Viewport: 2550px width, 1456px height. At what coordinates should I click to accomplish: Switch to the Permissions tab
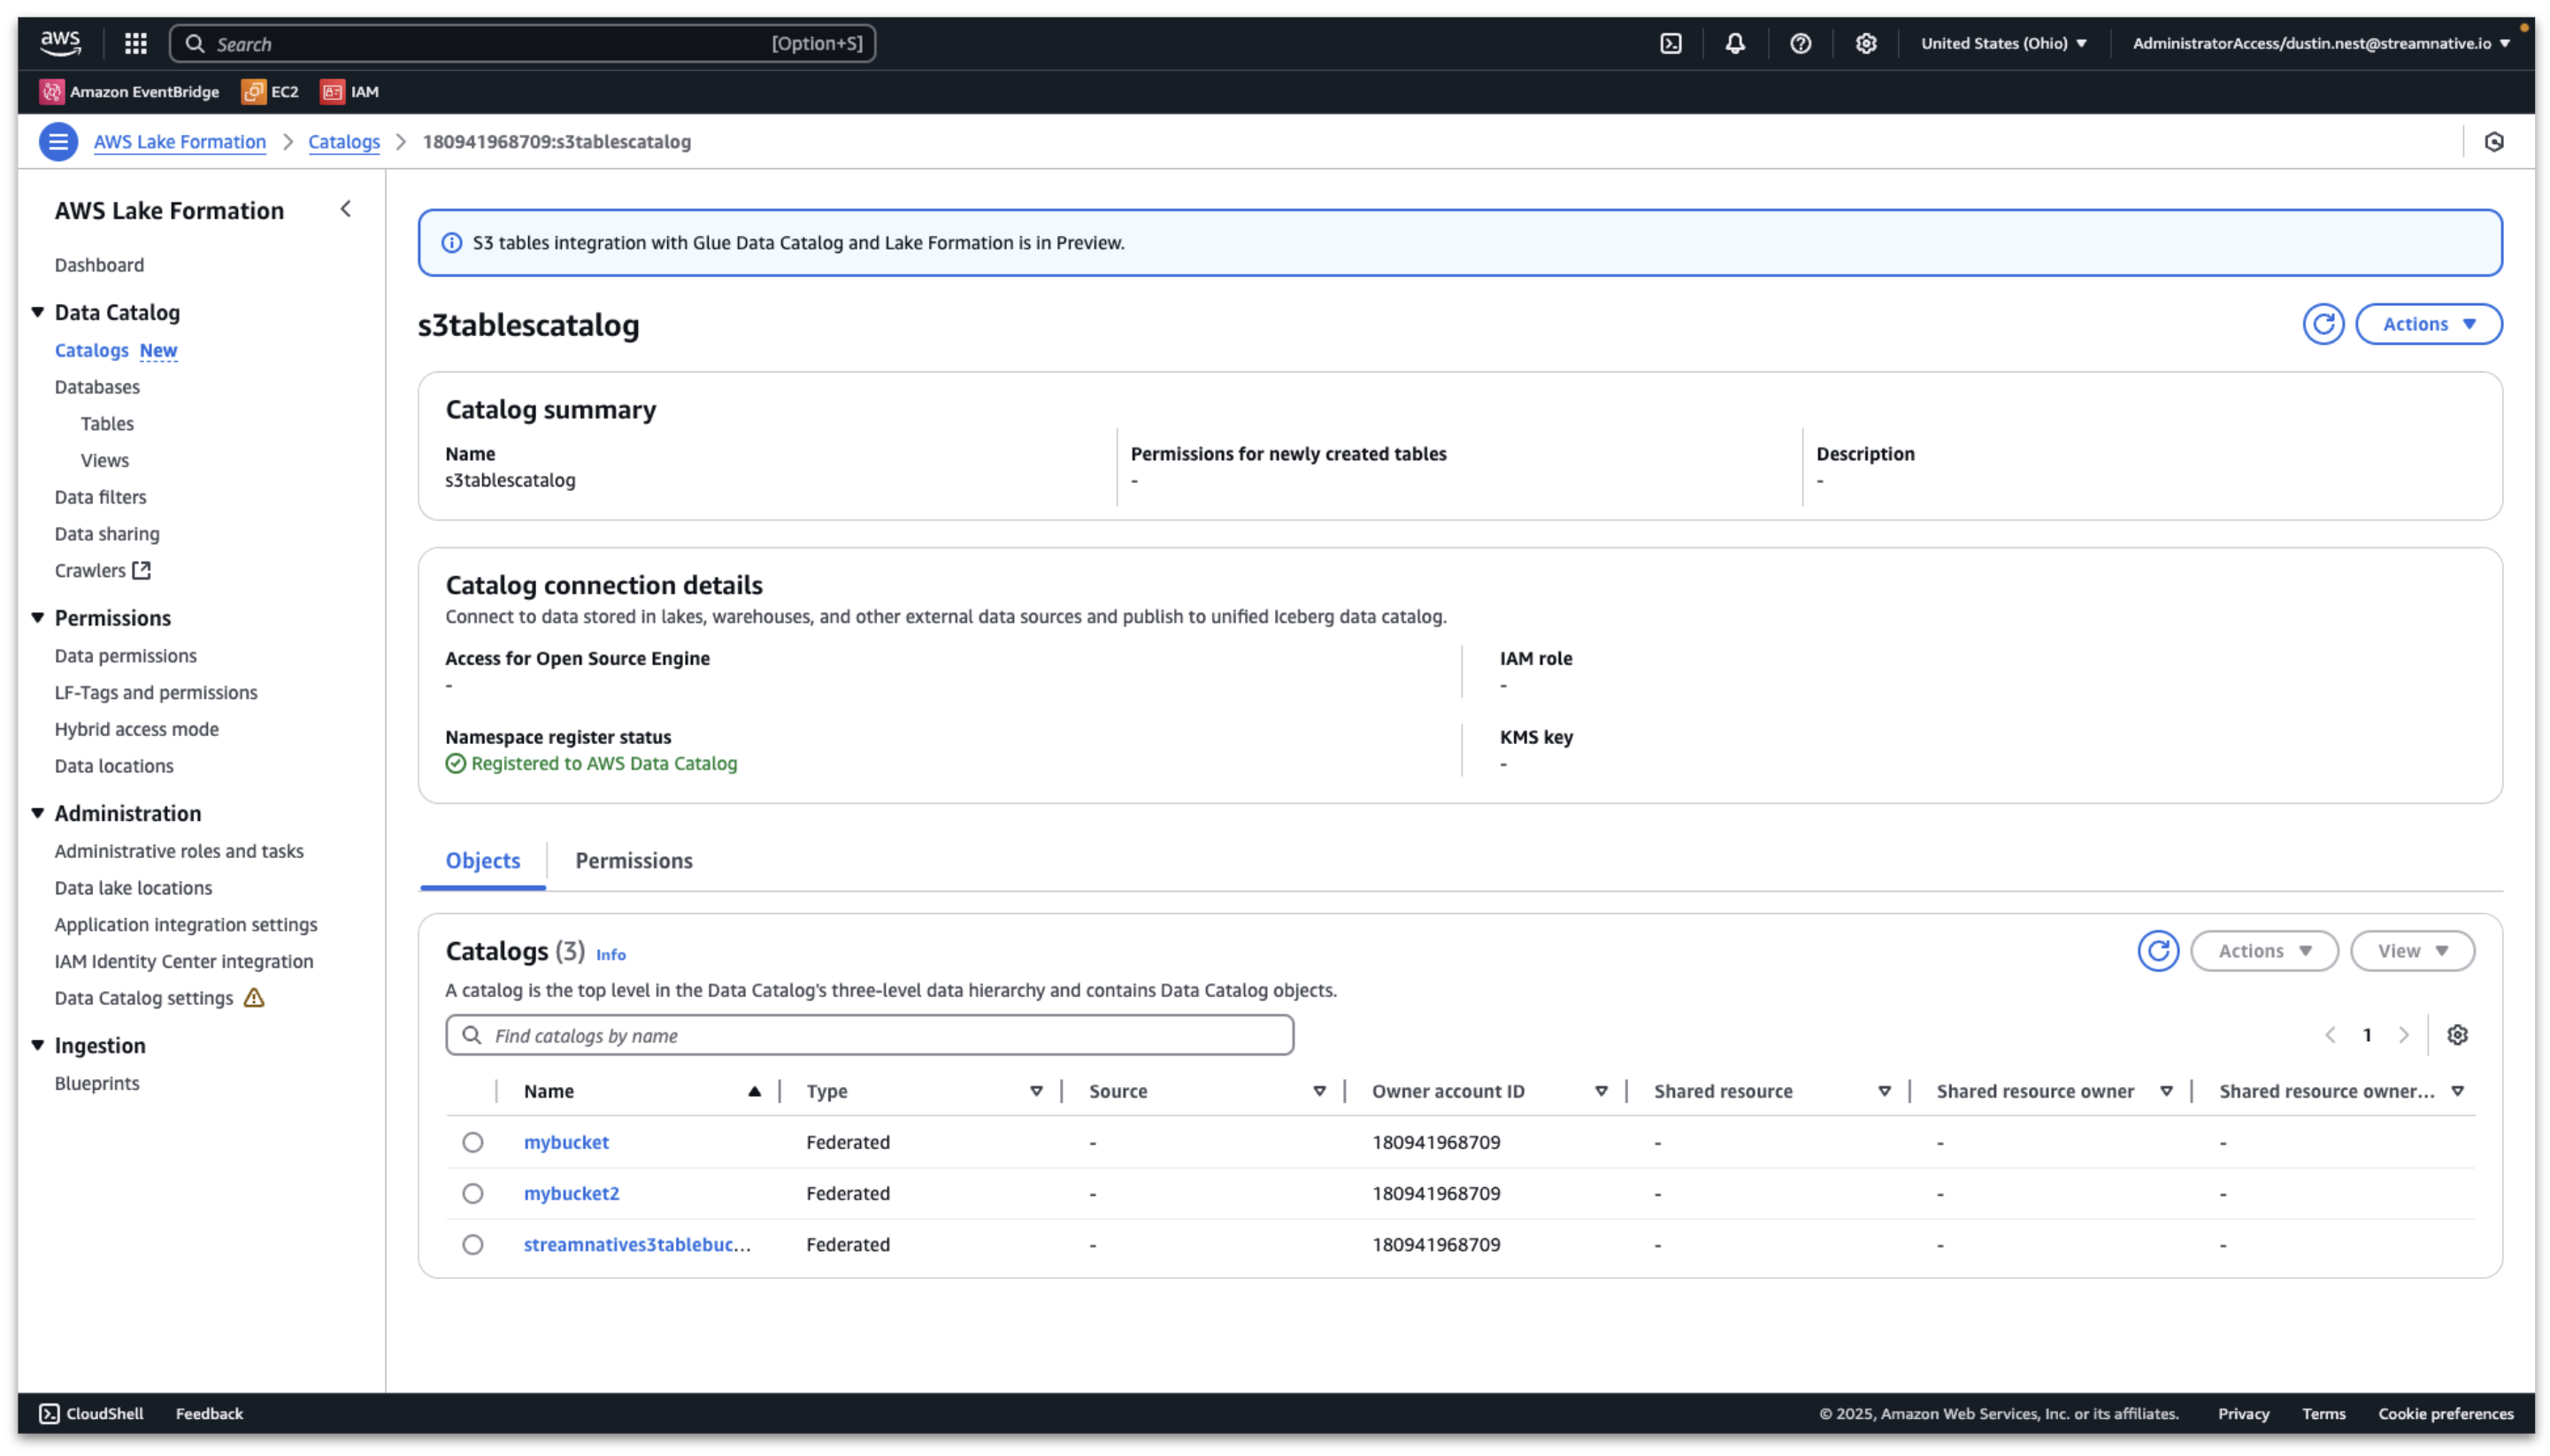pyautogui.click(x=633, y=860)
